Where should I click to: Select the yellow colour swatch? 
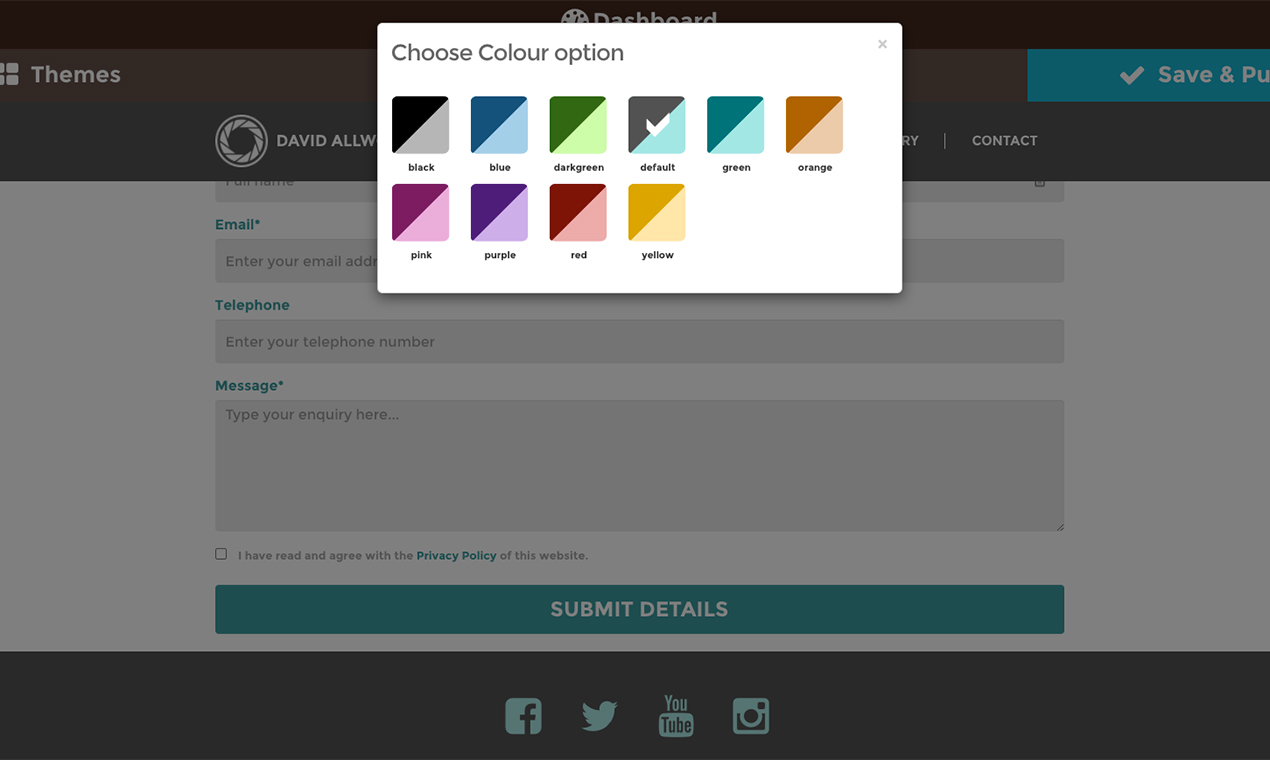tap(657, 212)
